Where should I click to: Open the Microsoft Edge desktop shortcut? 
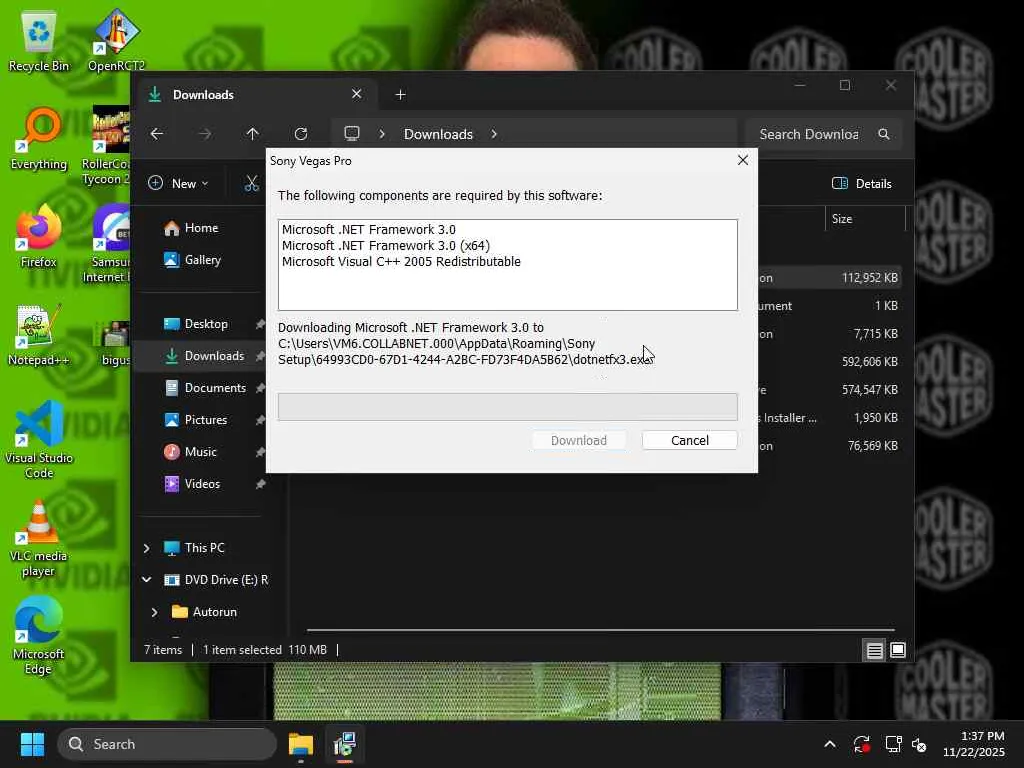[39, 636]
